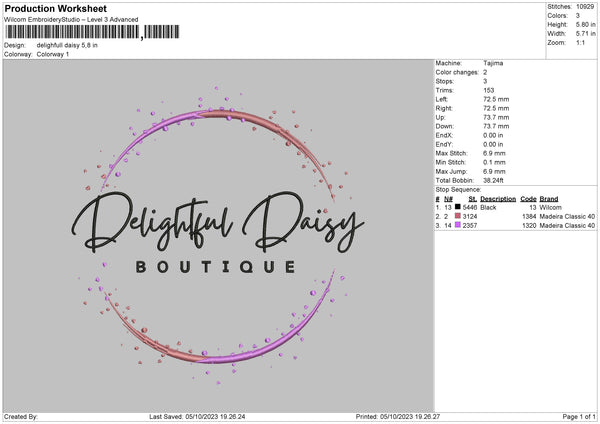Click the Width value 5.71 in
This screenshot has height=424, width=600.
coord(585,34)
